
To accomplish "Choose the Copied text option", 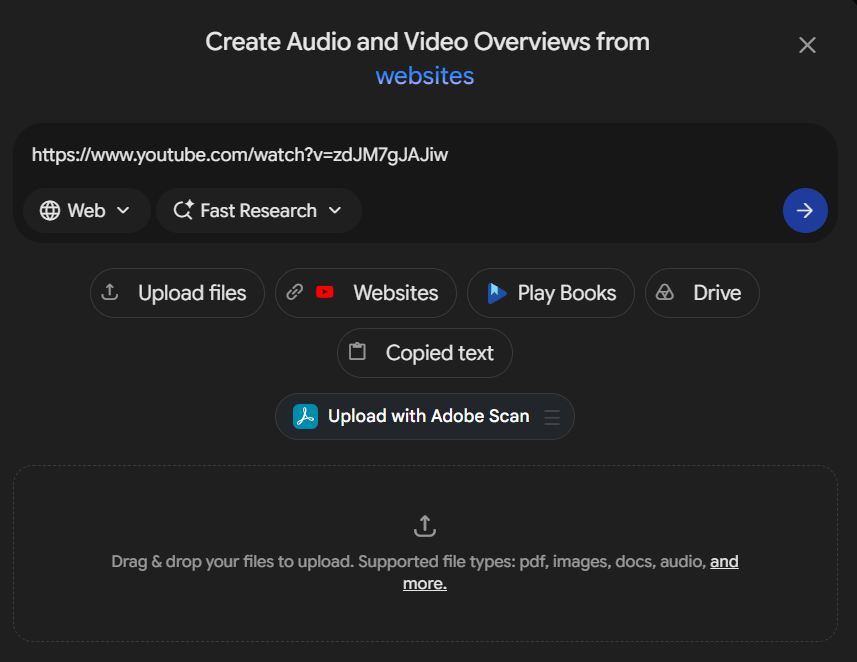I will pyautogui.click(x=425, y=353).
